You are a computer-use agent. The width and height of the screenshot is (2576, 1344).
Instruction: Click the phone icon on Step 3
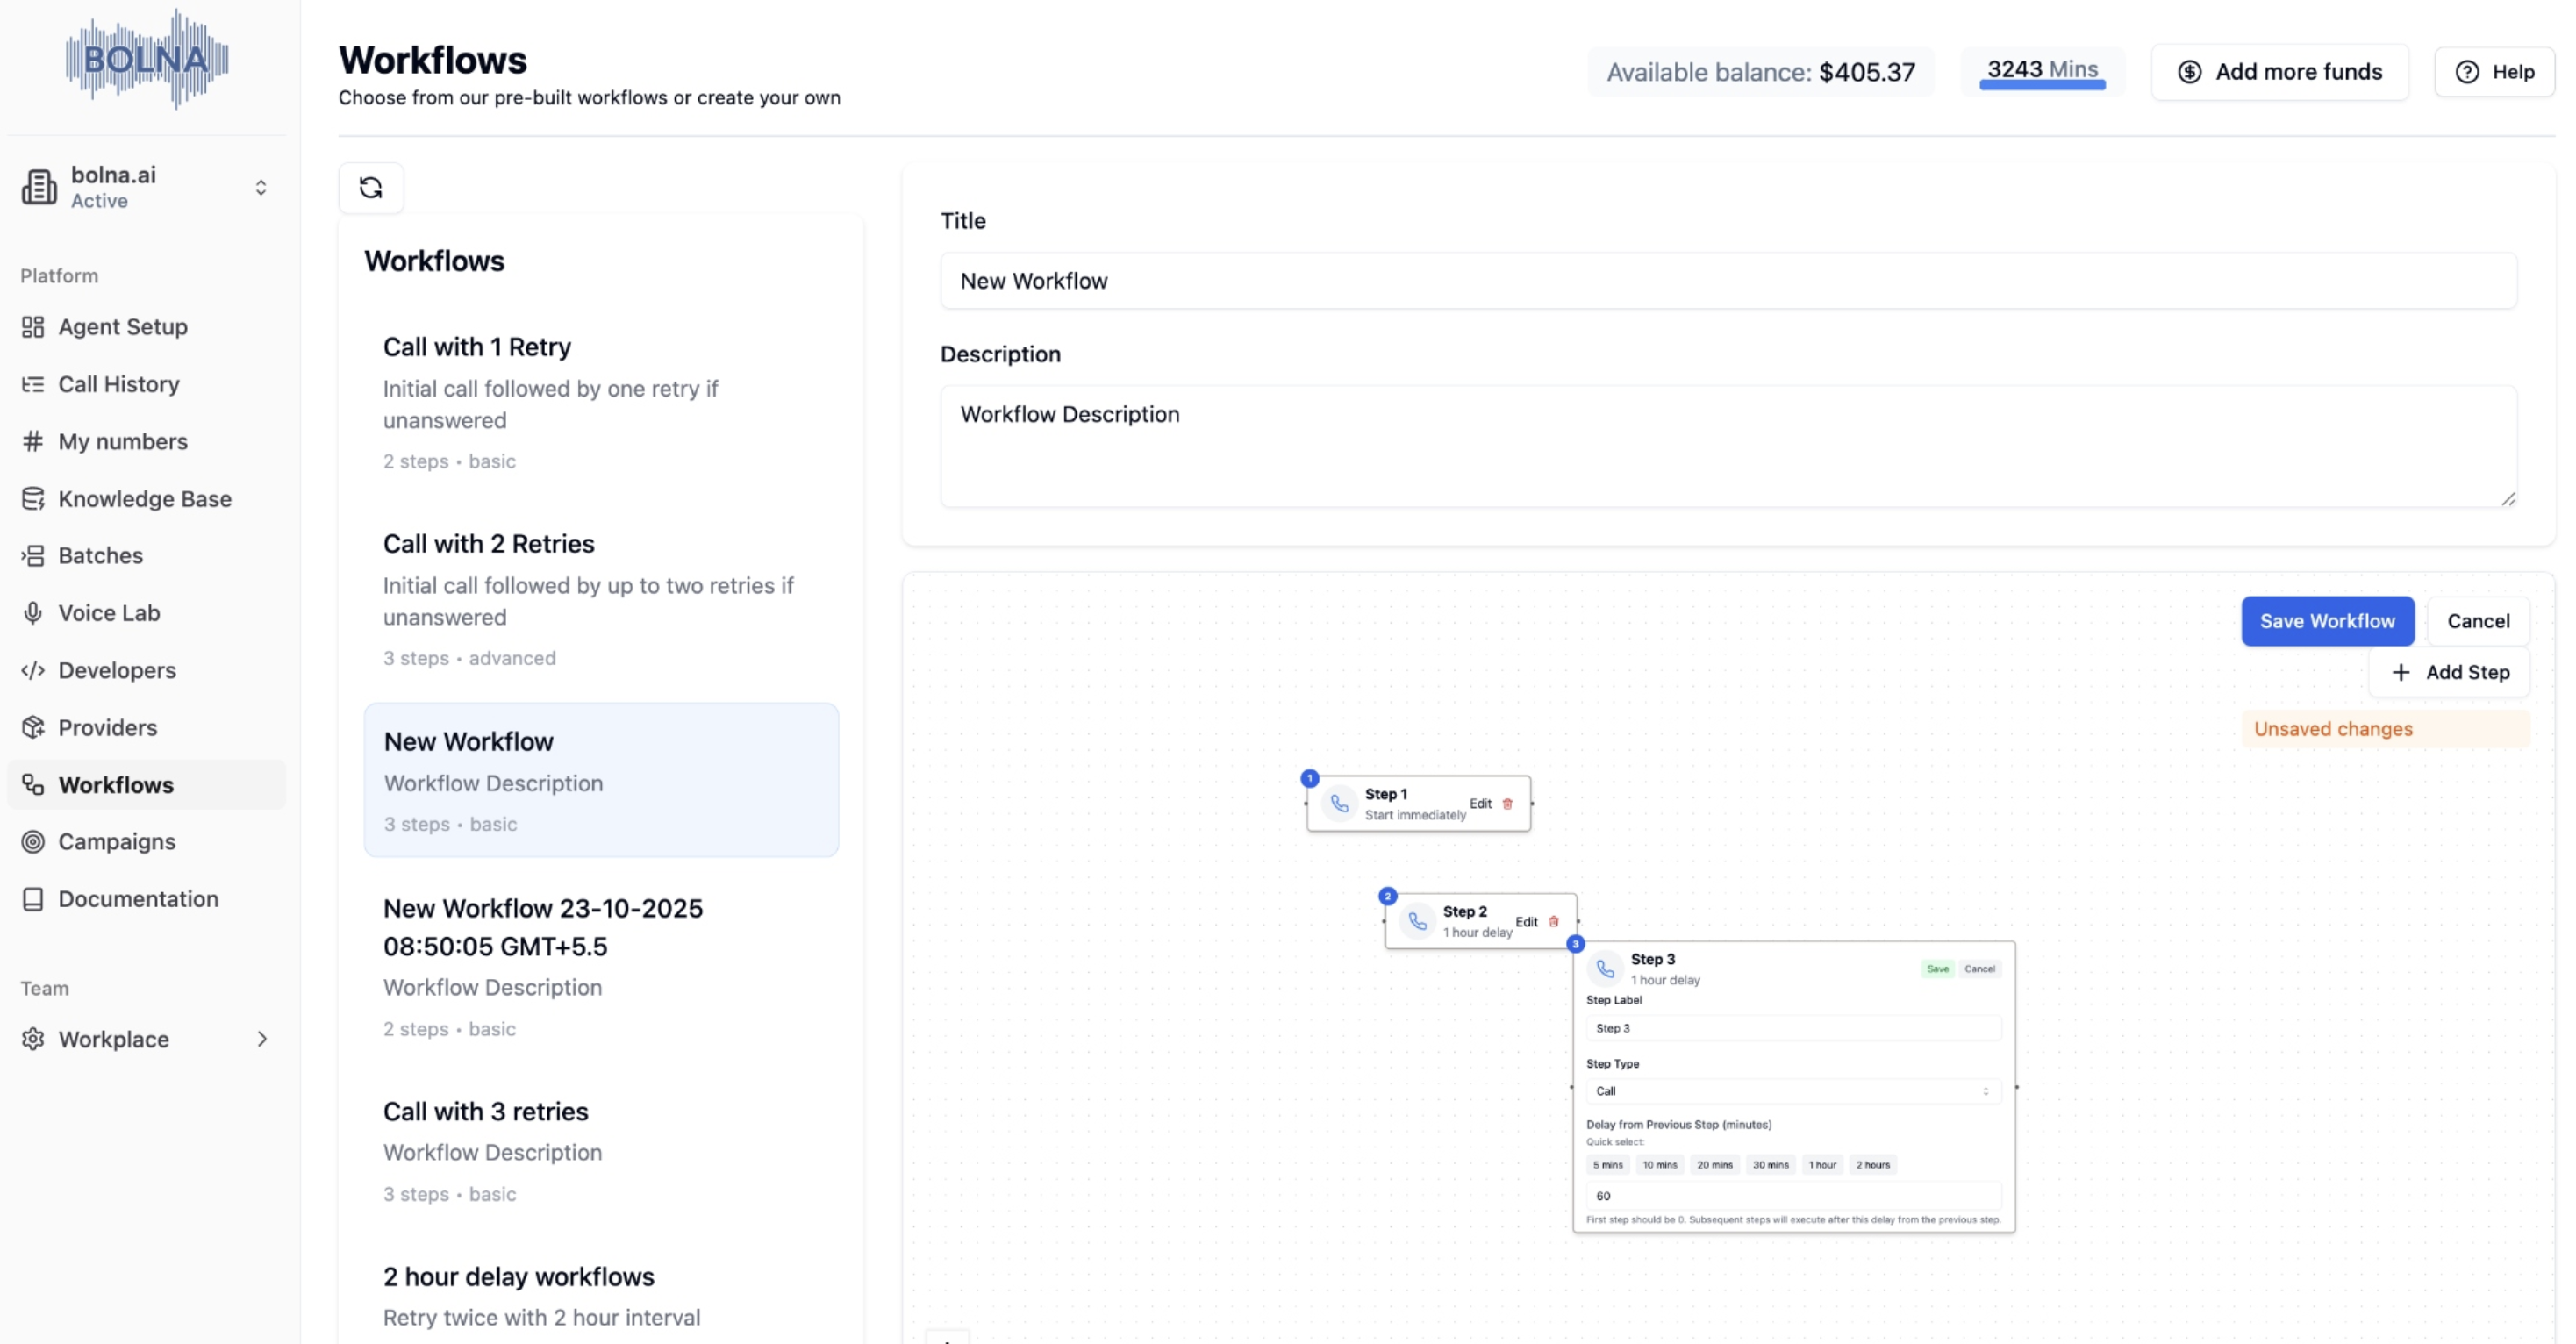(1604, 968)
